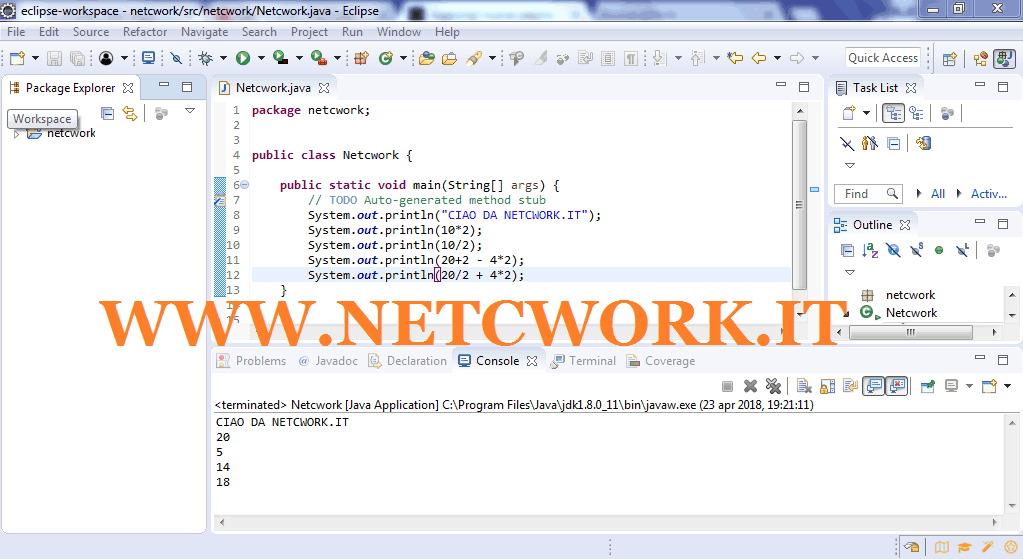
Task: Click the Find field in Task List
Action: (x=868, y=194)
